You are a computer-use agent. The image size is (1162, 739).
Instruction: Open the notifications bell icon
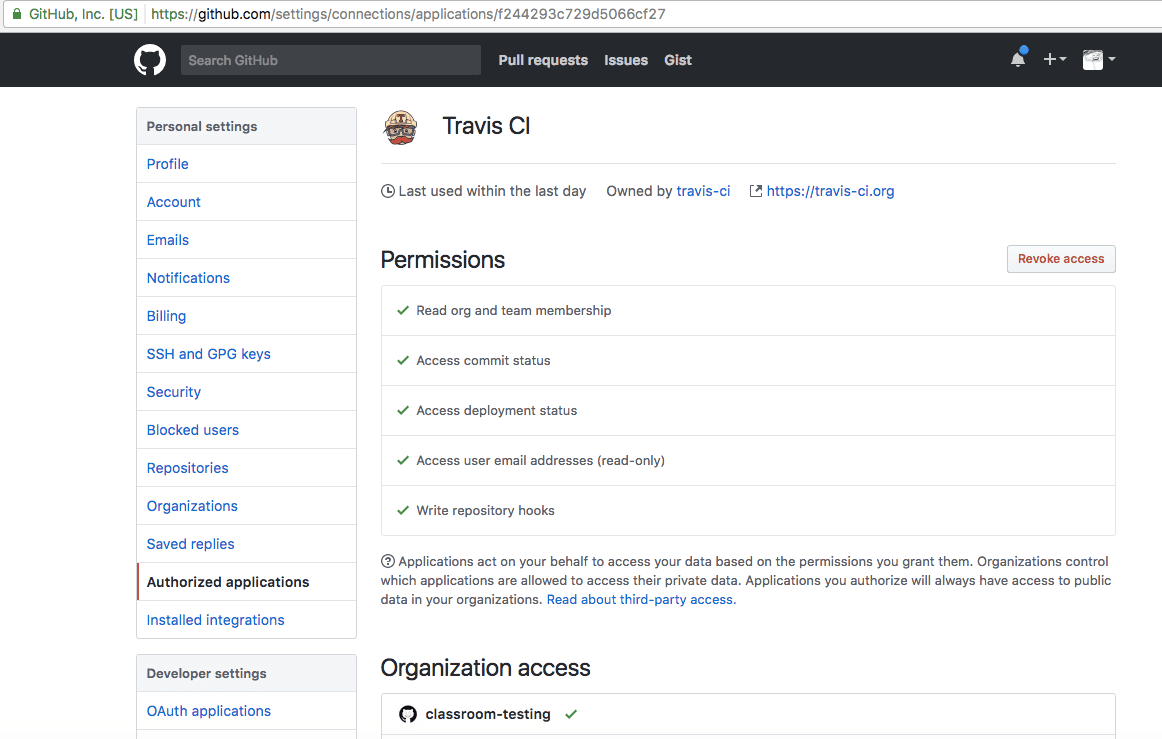tap(1018, 59)
